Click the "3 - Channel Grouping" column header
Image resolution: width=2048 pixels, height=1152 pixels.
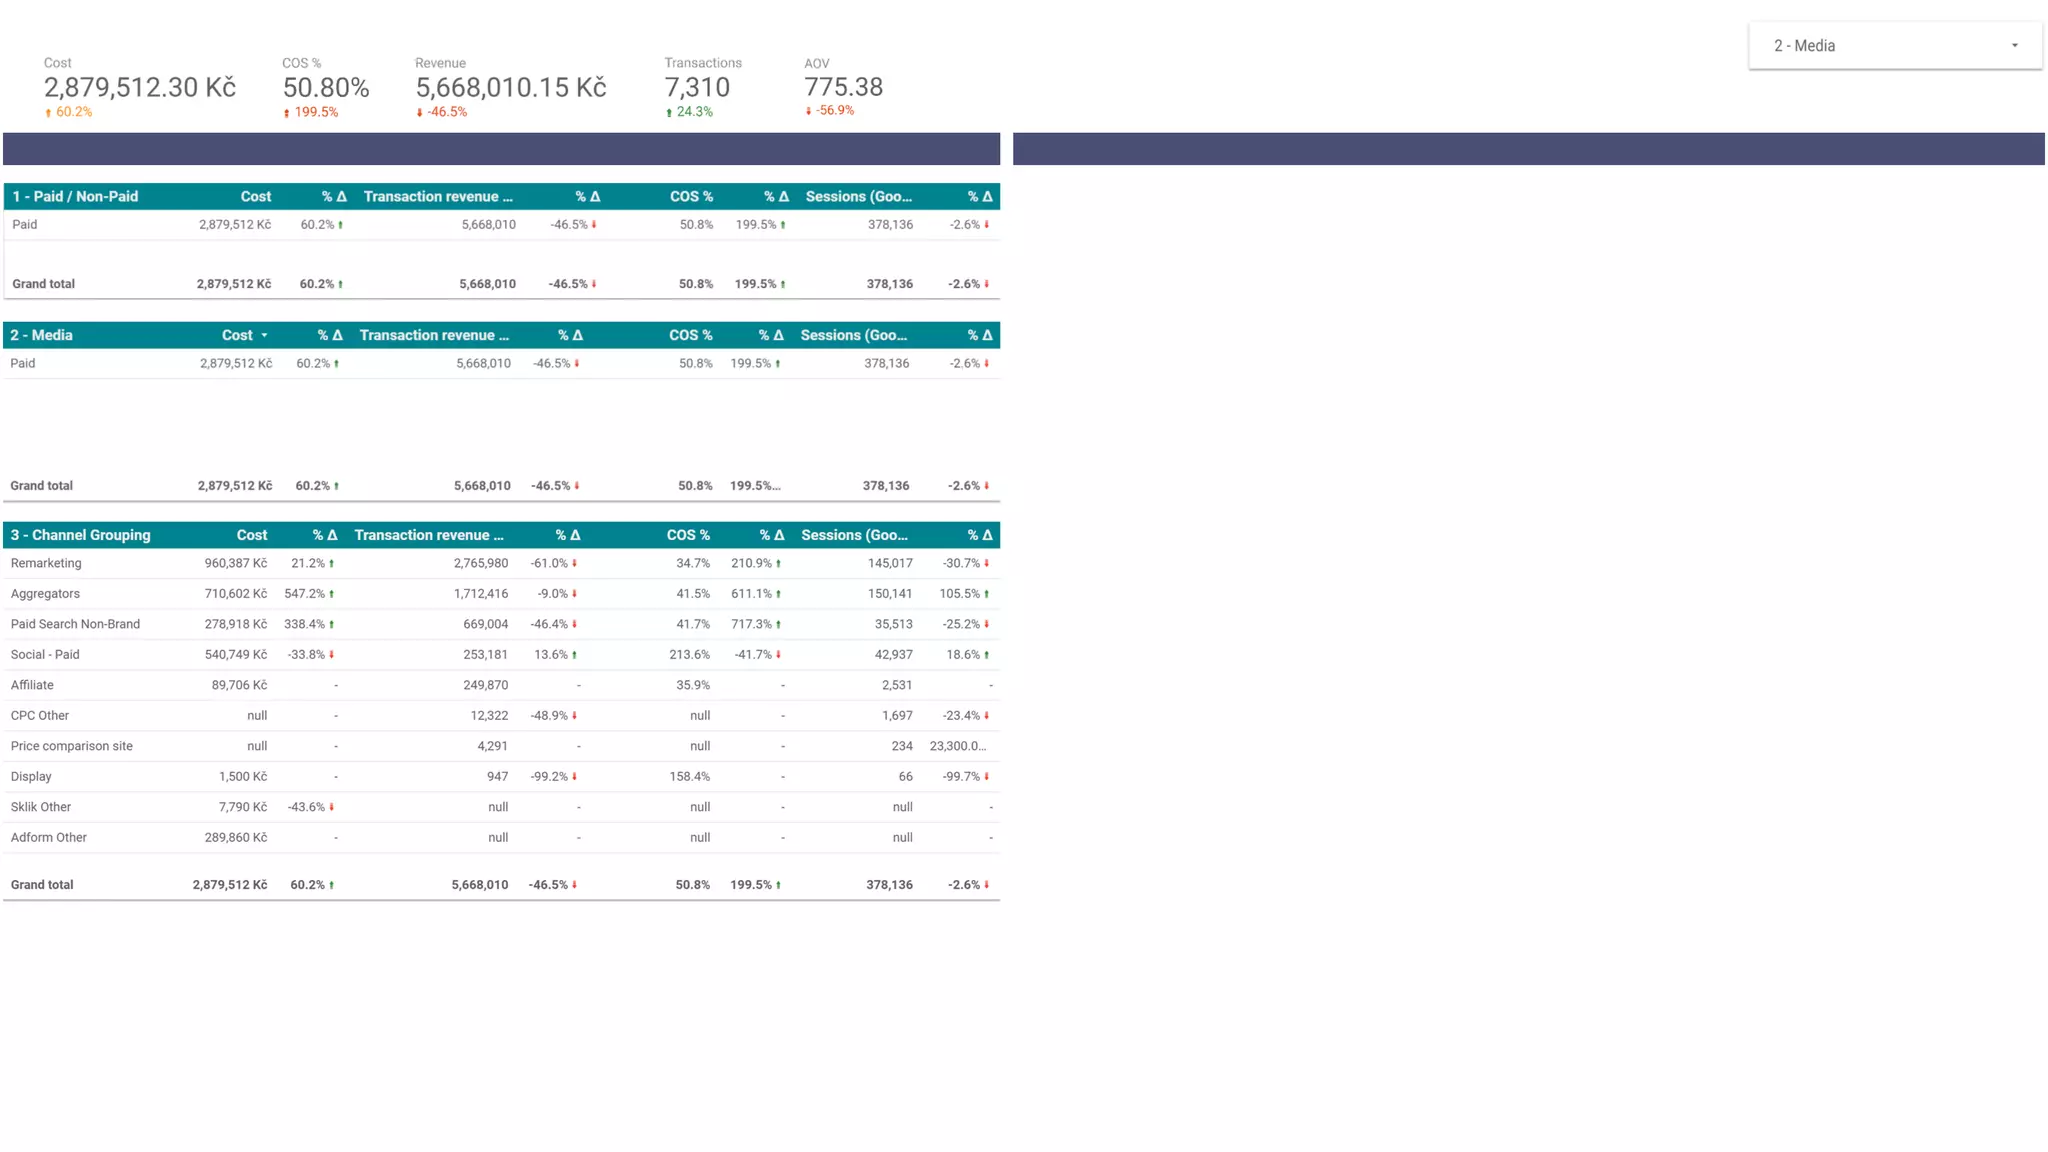80,535
